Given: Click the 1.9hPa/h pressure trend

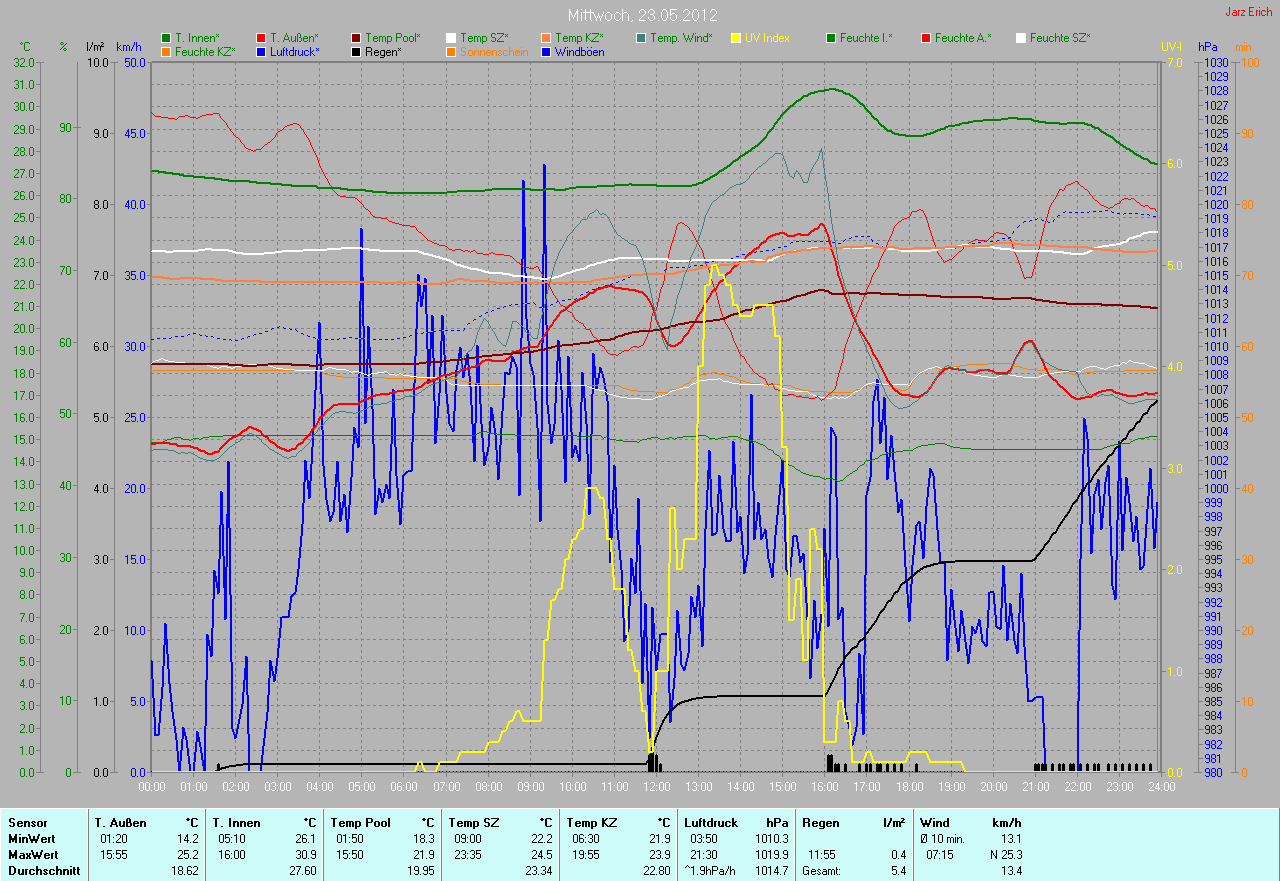Looking at the screenshot, I should pyautogui.click(x=712, y=871).
